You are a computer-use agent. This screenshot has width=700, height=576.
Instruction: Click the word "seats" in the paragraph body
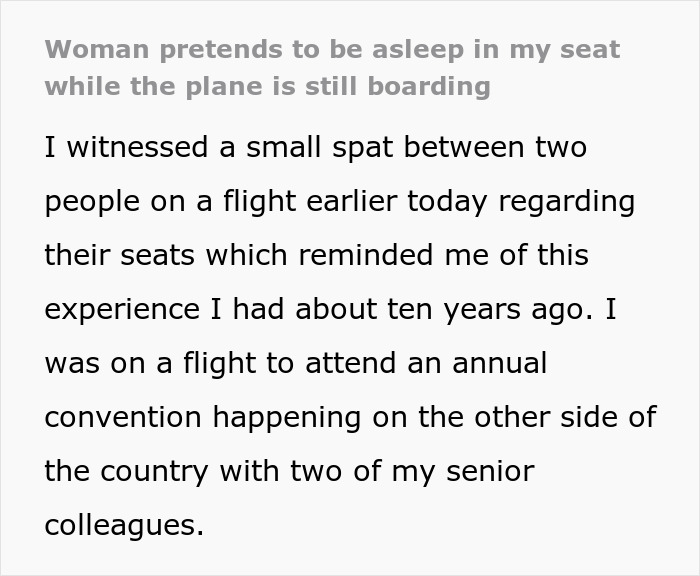159,255
